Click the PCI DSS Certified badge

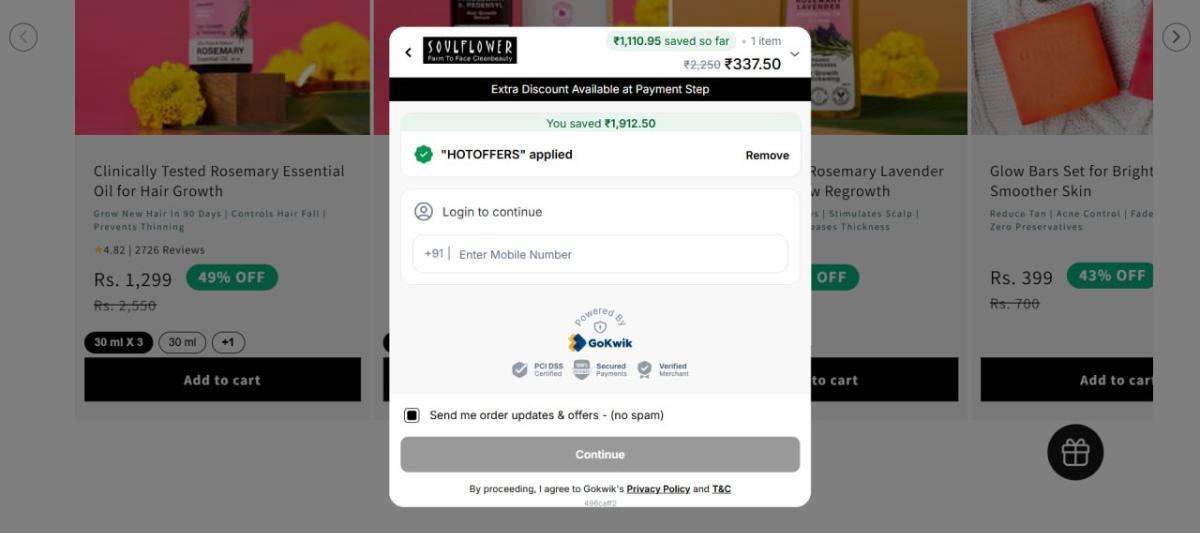click(538, 370)
